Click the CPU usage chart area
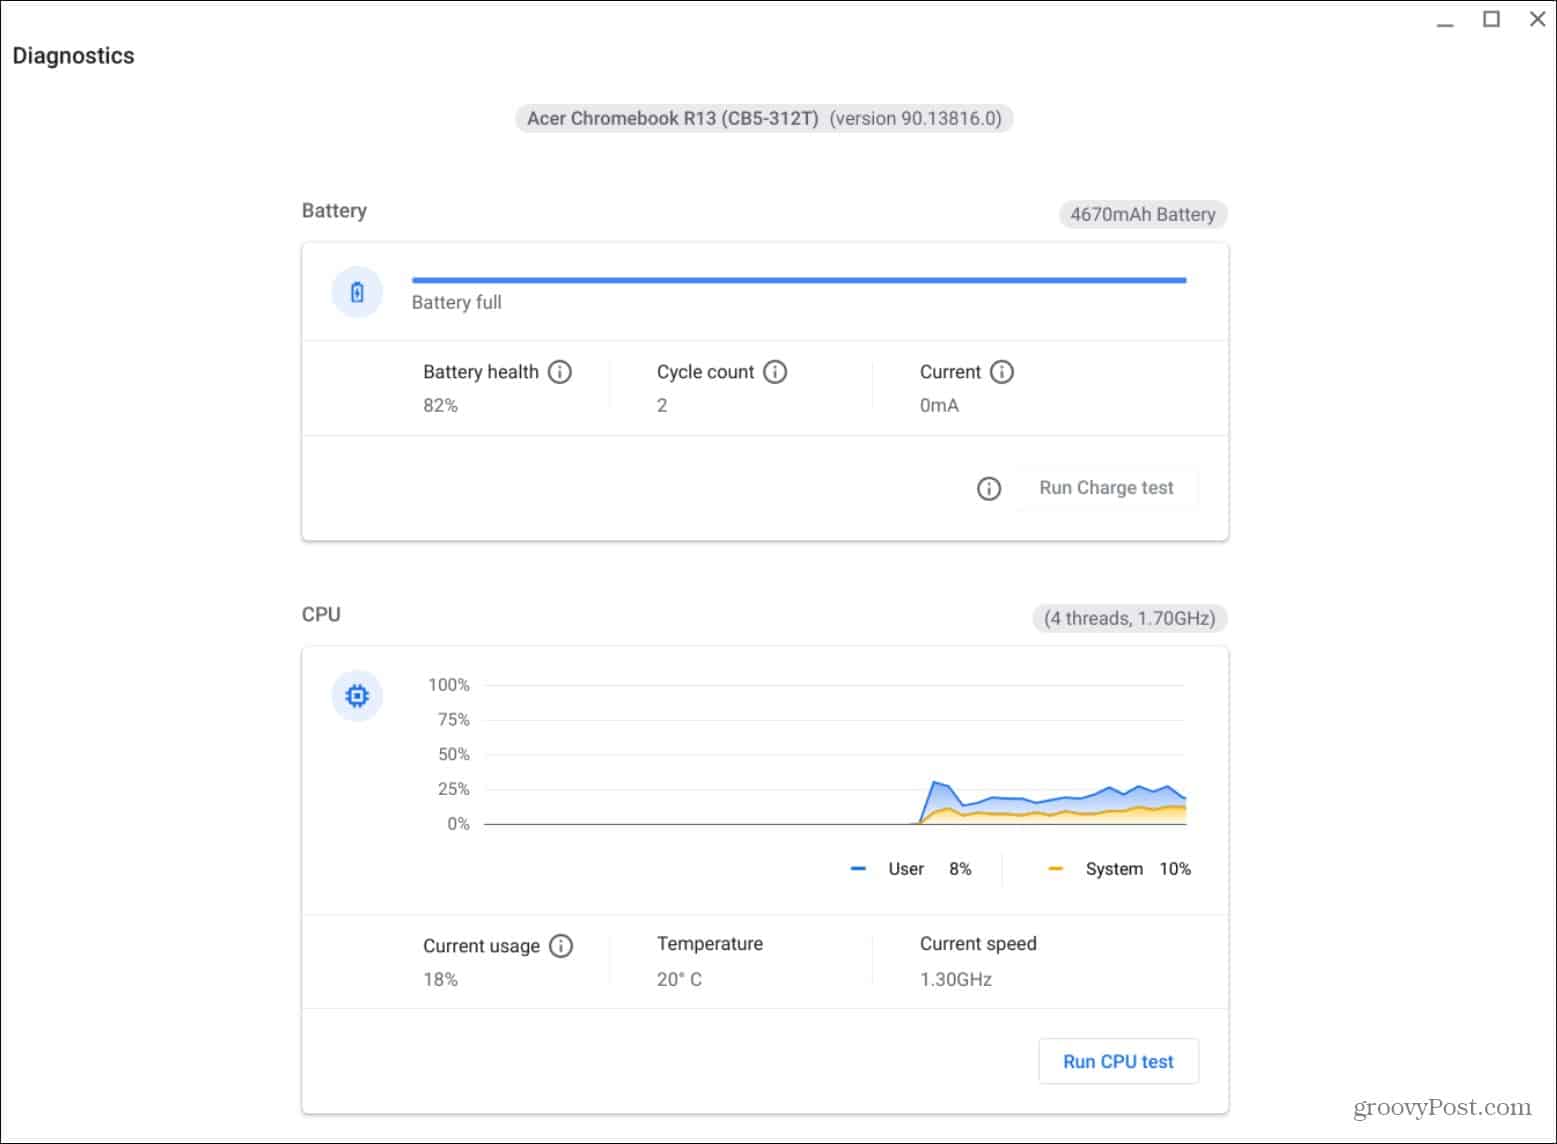 835,755
